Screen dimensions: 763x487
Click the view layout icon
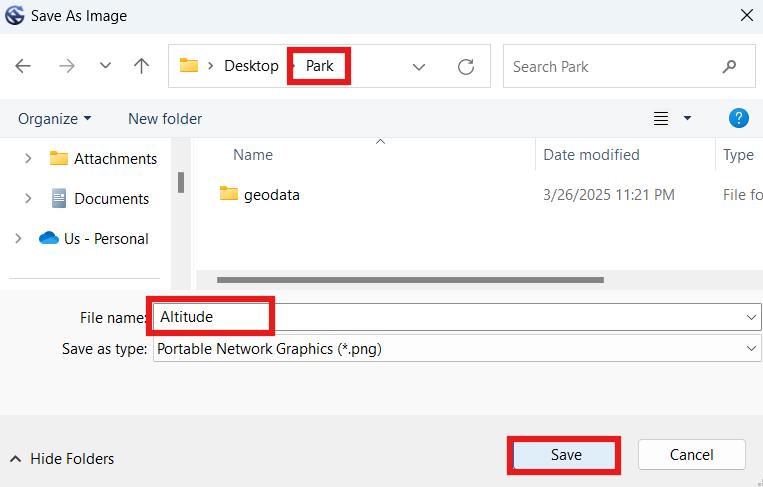[661, 118]
